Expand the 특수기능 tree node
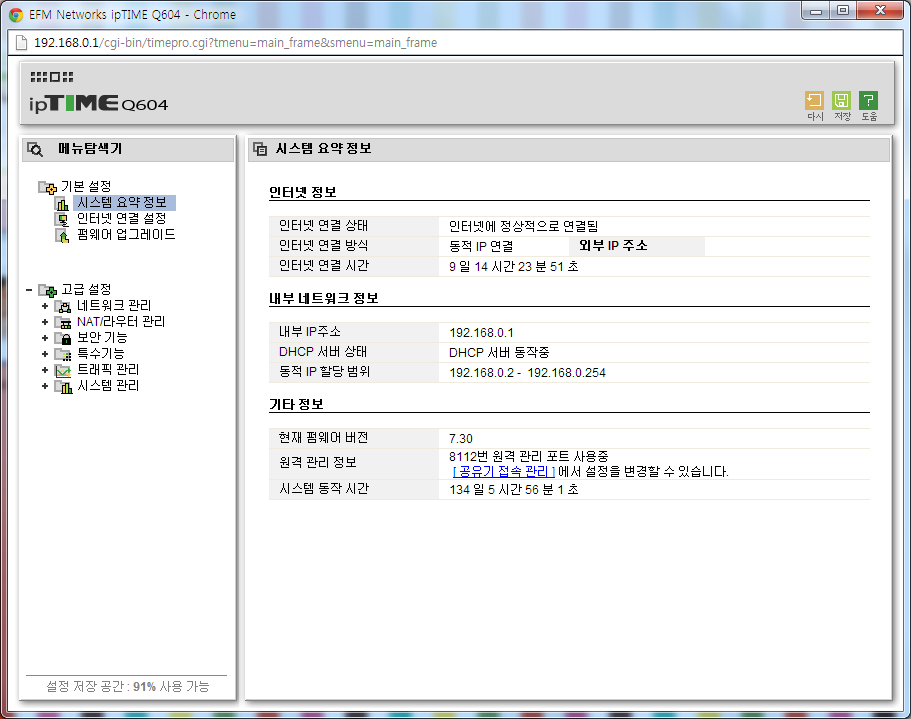This screenshot has height=719, width=911. pyautogui.click(x=45, y=354)
